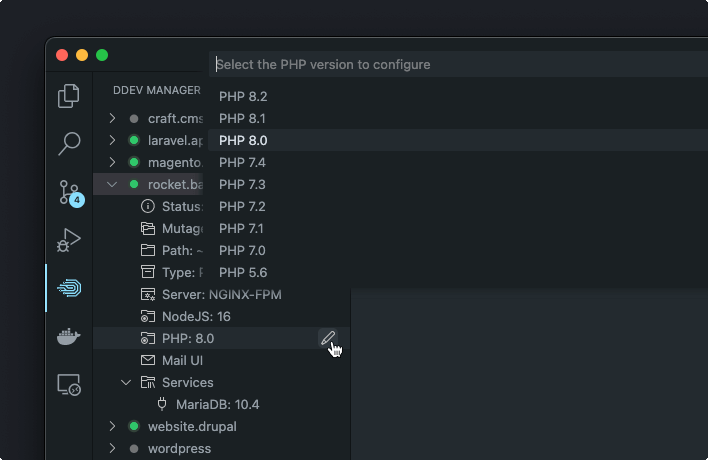708x460 pixels.
Task: Open the Run and Debug view
Action: pyautogui.click(x=69, y=240)
